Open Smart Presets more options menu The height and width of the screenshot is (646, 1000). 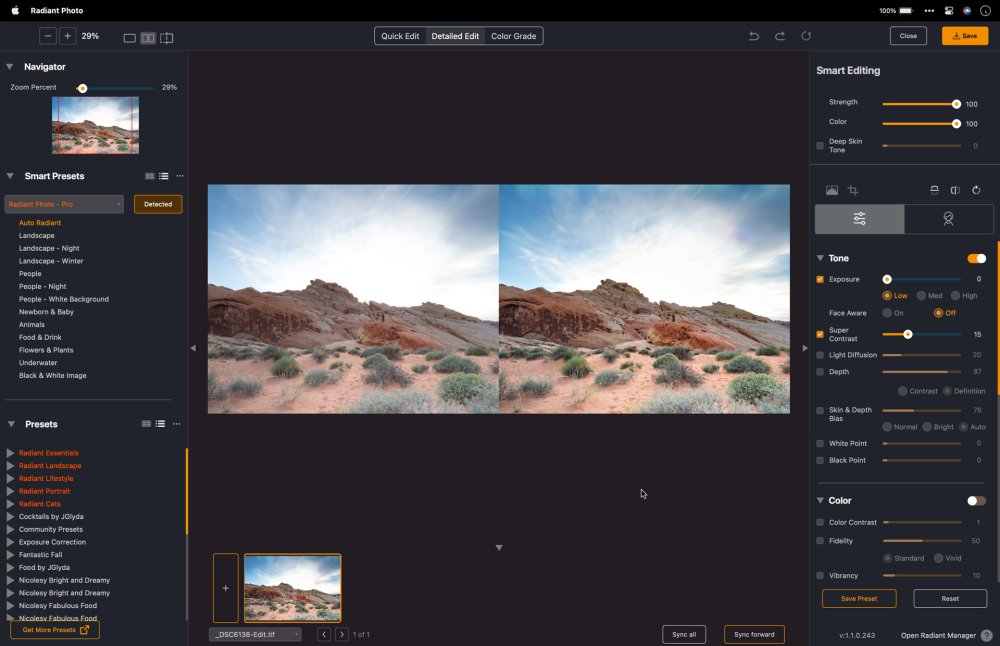point(180,176)
